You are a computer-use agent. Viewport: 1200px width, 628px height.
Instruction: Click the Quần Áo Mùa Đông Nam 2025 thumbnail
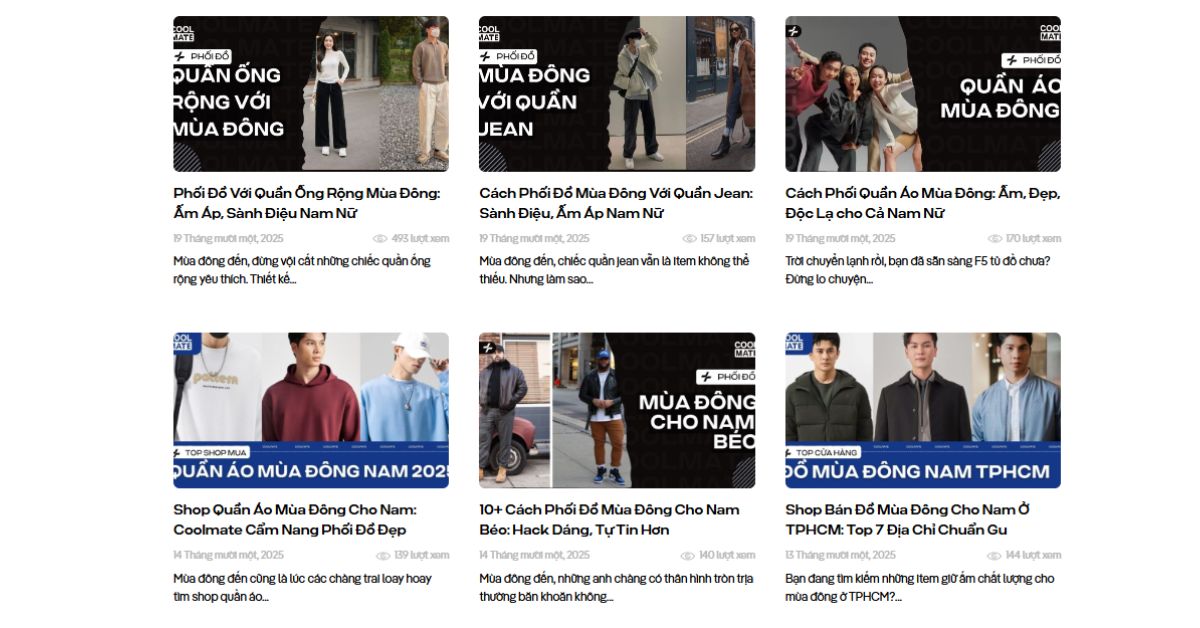pos(311,410)
